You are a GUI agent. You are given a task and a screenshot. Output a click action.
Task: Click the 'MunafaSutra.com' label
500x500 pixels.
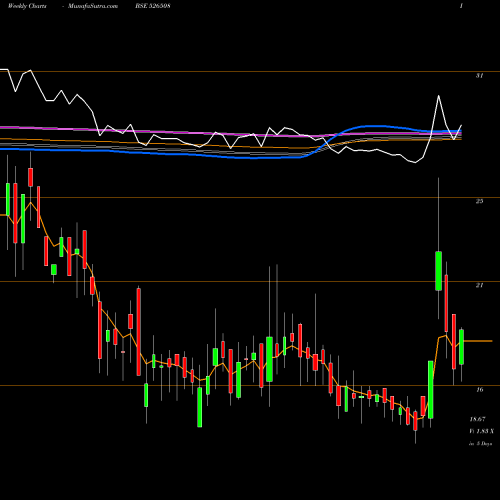tap(93, 6)
